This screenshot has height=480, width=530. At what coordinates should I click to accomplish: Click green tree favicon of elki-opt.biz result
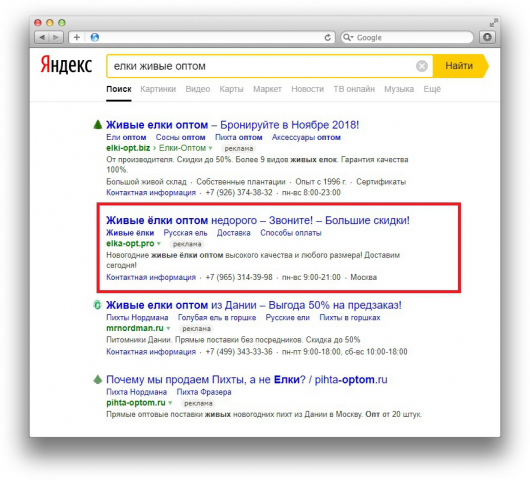pyautogui.click(x=98, y=124)
